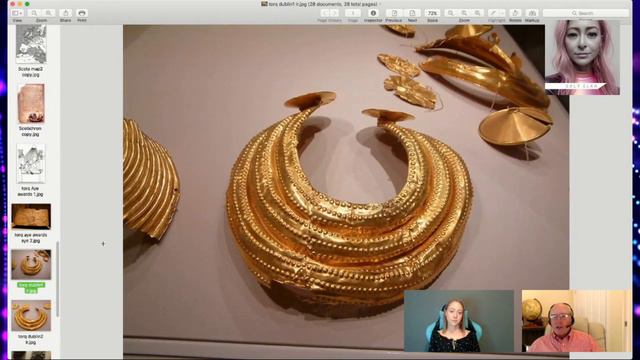Open the View sidebar mode dropdown

(17, 13)
